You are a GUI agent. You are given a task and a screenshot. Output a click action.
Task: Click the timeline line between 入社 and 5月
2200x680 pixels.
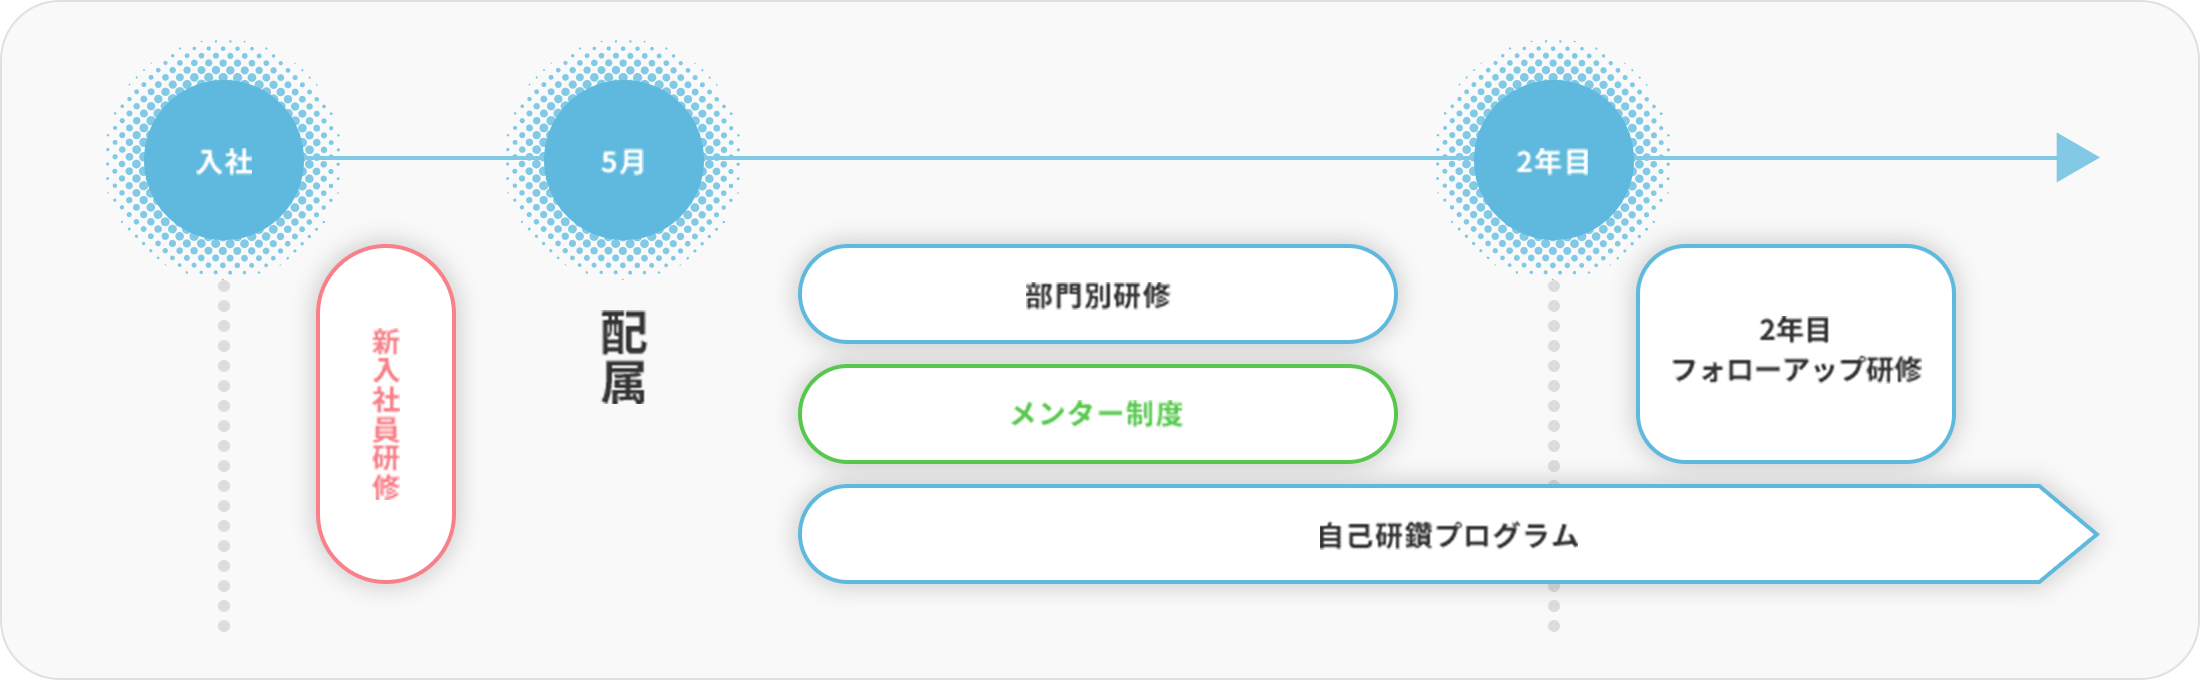(424, 158)
